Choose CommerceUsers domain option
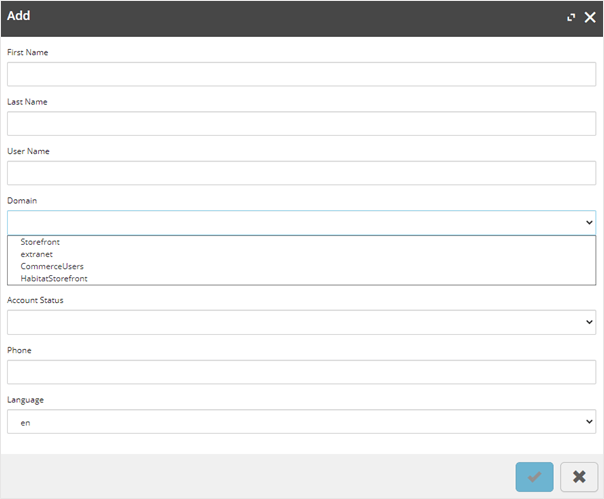The height and width of the screenshot is (499, 604). click(x=302, y=266)
